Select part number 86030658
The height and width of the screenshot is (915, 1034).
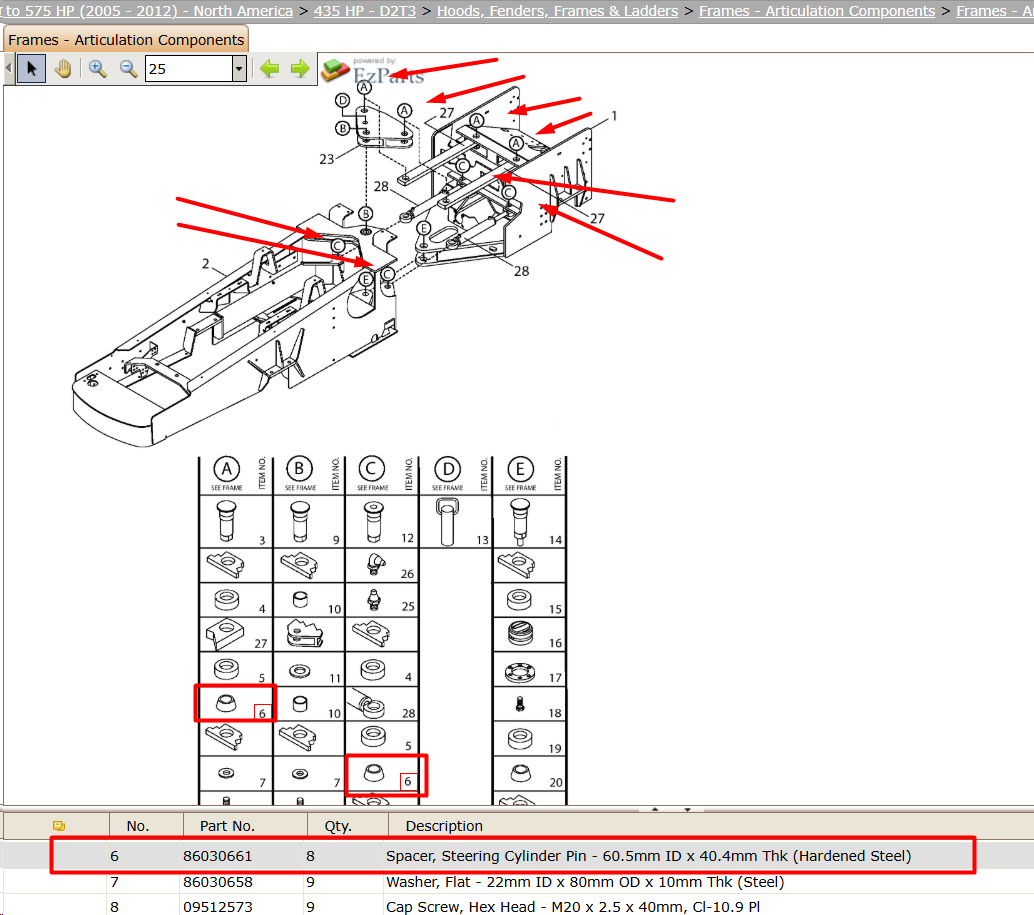[218, 882]
